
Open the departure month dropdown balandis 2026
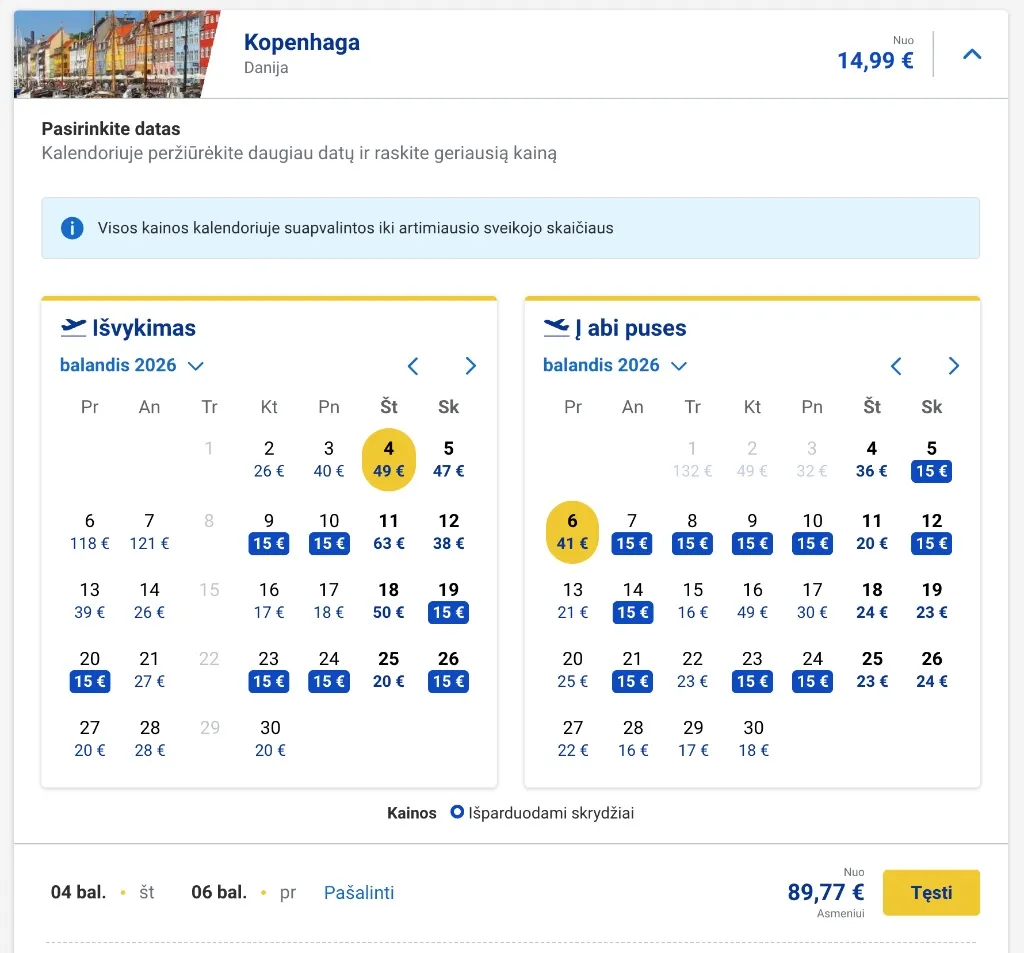131,366
